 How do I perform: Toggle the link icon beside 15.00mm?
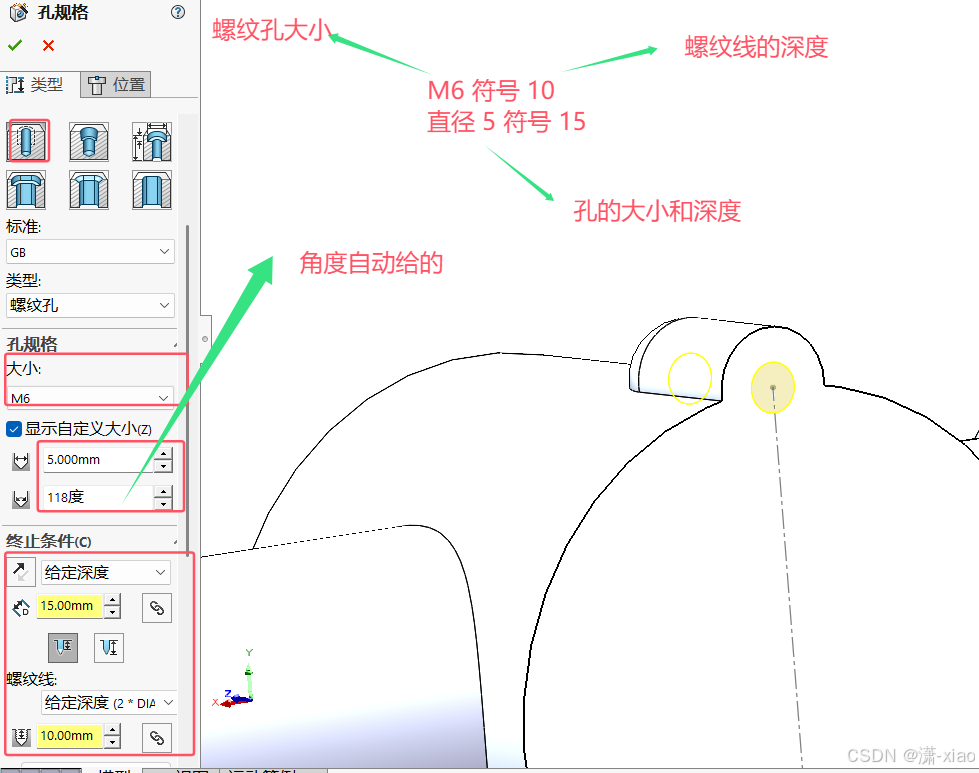(x=157, y=608)
